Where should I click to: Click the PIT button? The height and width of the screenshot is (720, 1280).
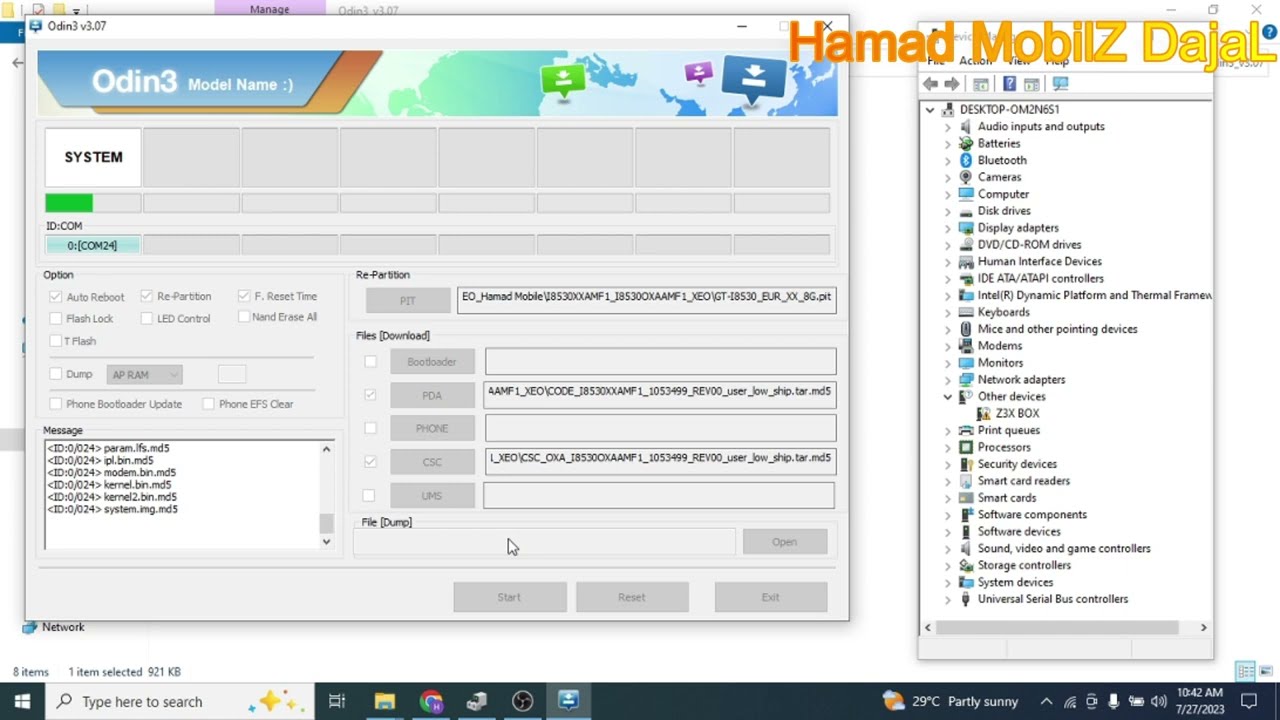(407, 300)
